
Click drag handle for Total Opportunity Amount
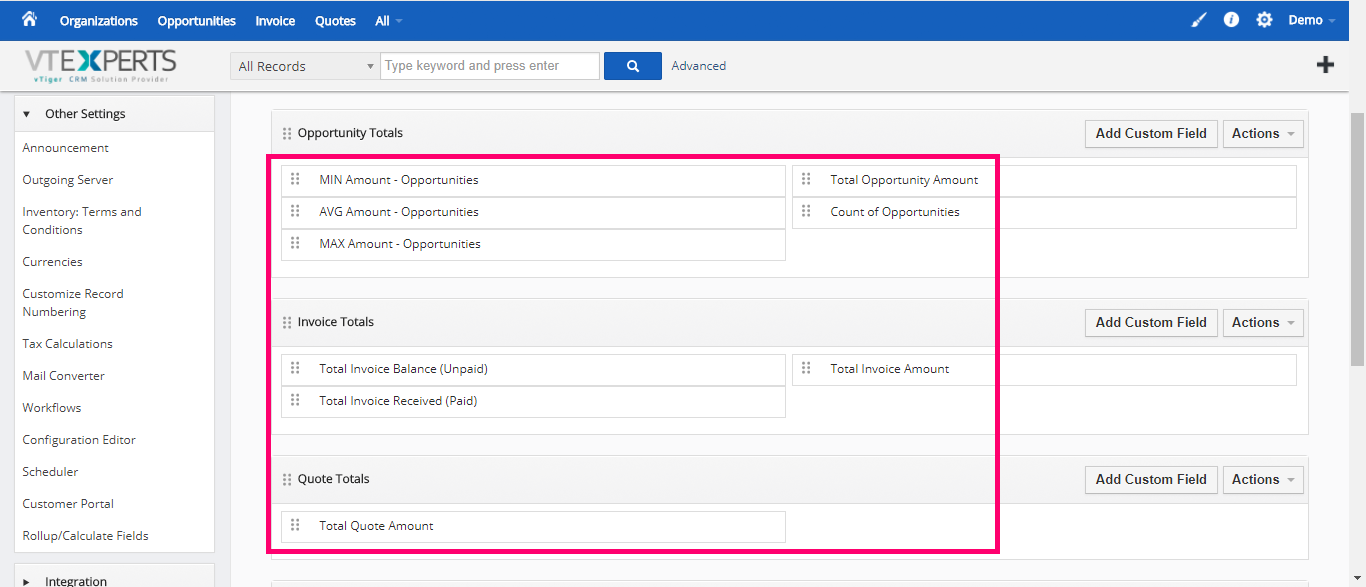(806, 179)
